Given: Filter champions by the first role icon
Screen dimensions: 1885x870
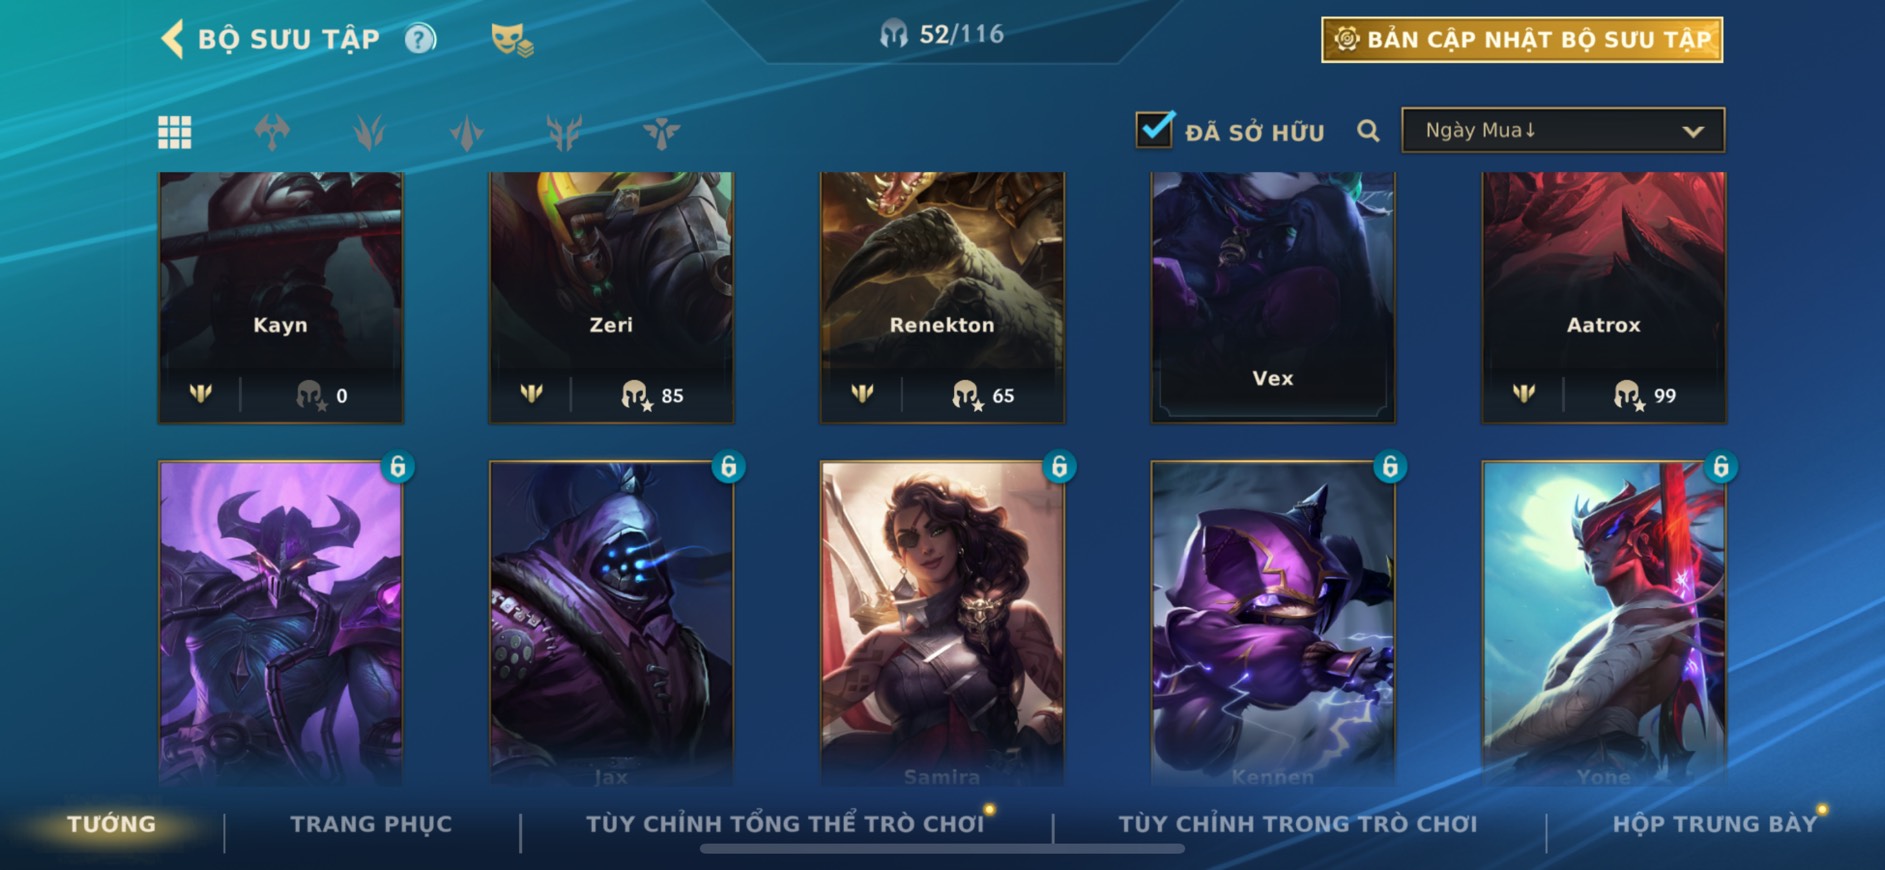Looking at the screenshot, I should 272,132.
